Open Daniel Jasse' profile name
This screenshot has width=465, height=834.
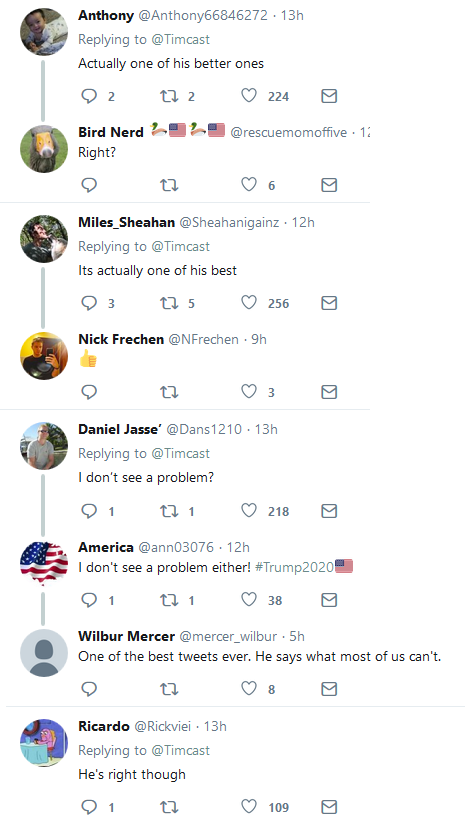coord(120,429)
